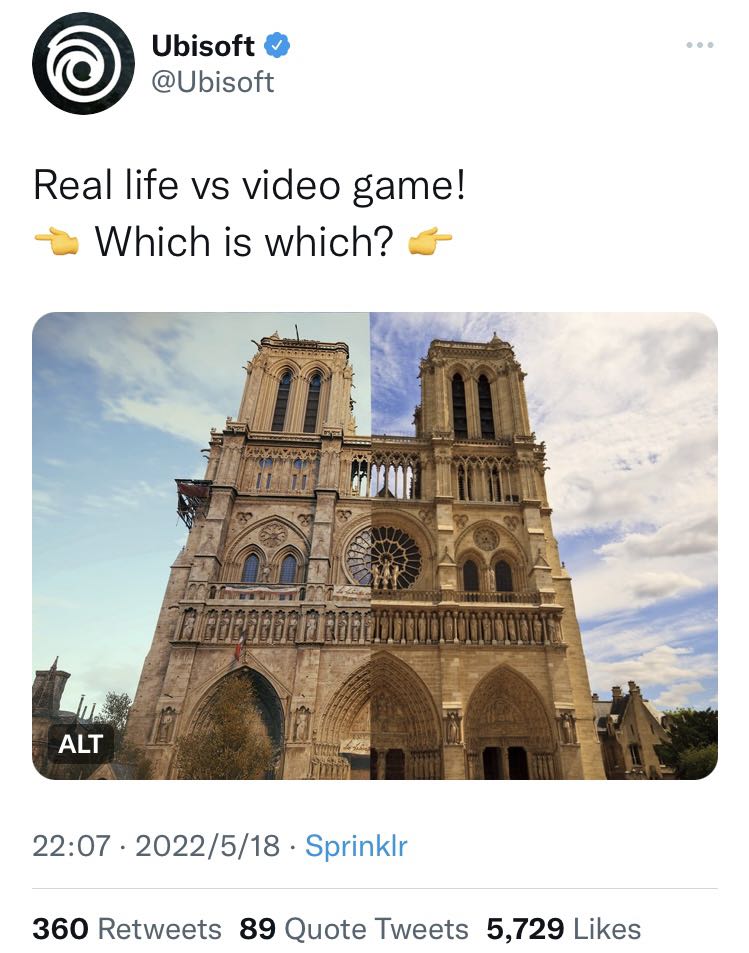The width and height of the screenshot is (749, 953).
Task: Show the image description via ALT badge
Action: pyautogui.click(x=81, y=744)
